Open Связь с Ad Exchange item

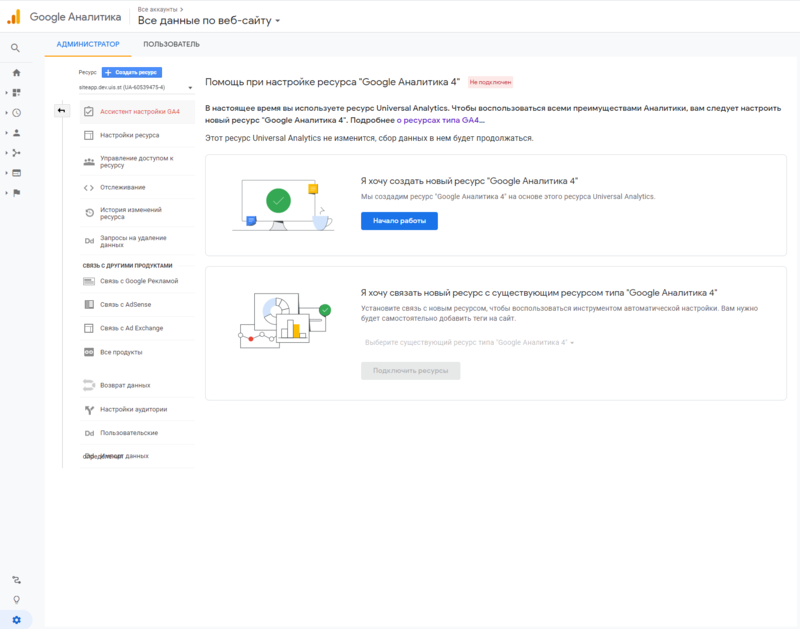pos(137,328)
